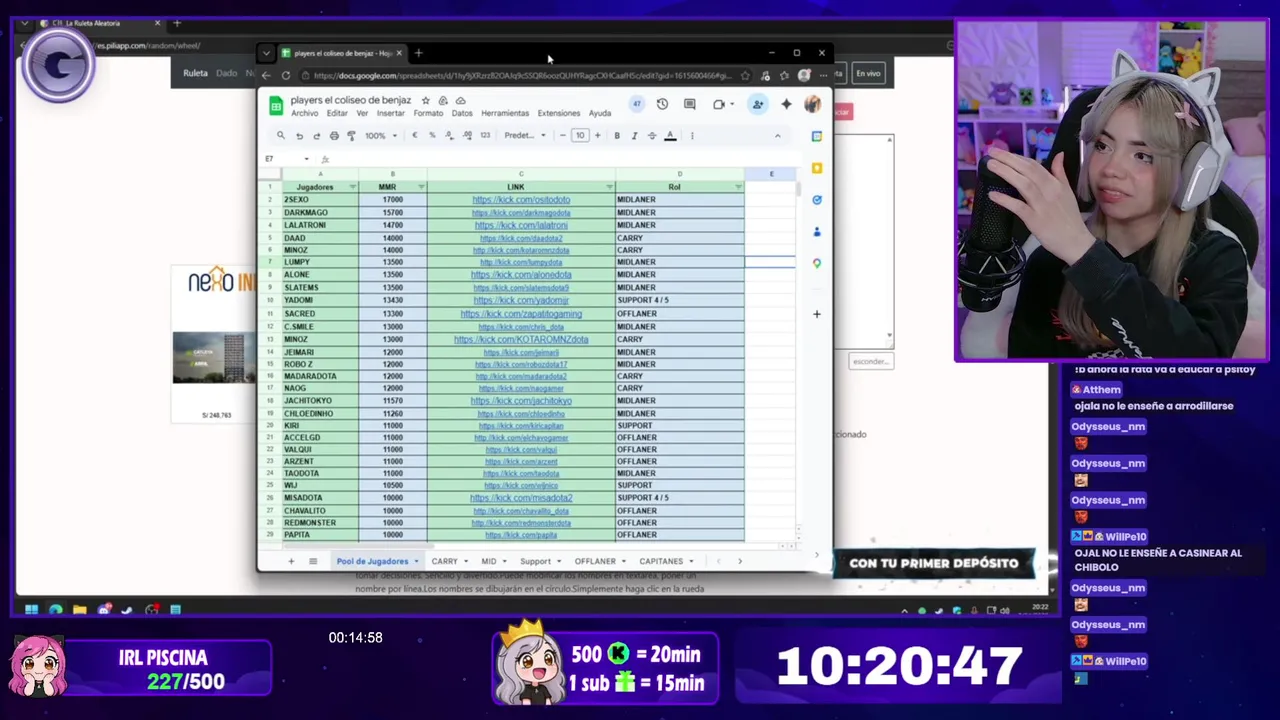1280x720 pixels.
Task: Open Google Keep side panel icon
Action: (x=817, y=168)
